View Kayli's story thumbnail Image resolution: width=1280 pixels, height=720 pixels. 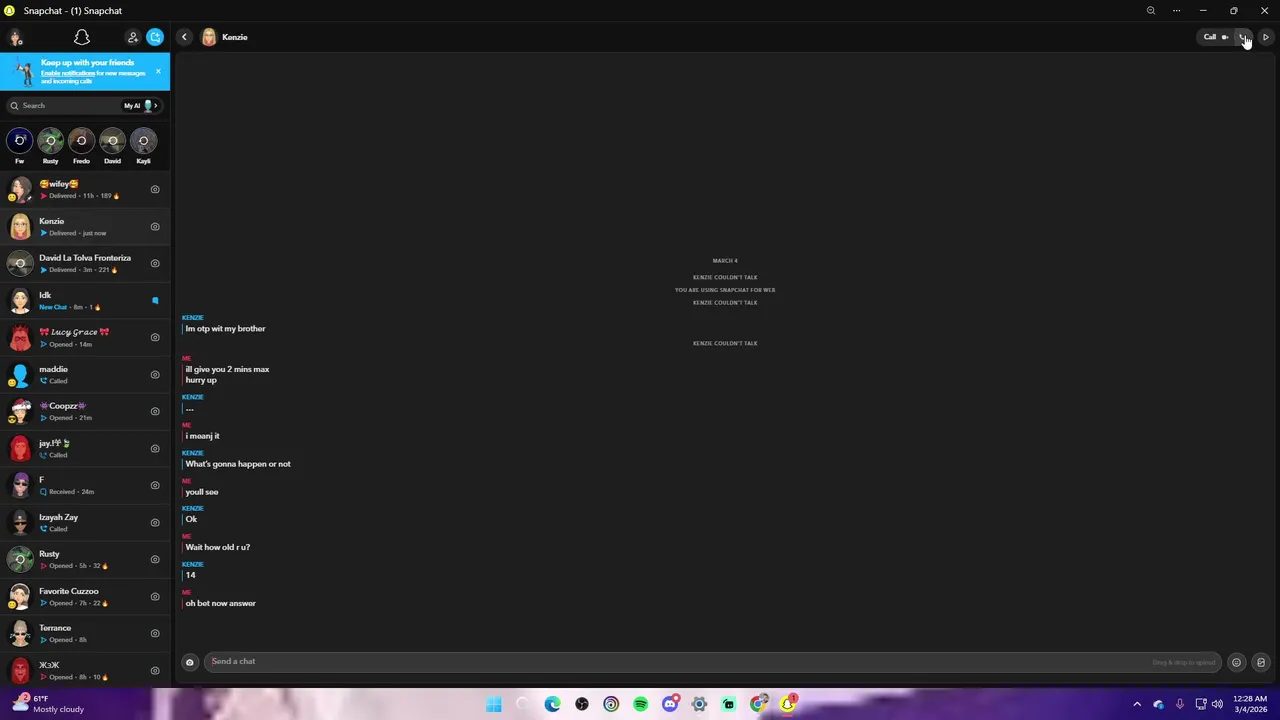(x=143, y=141)
